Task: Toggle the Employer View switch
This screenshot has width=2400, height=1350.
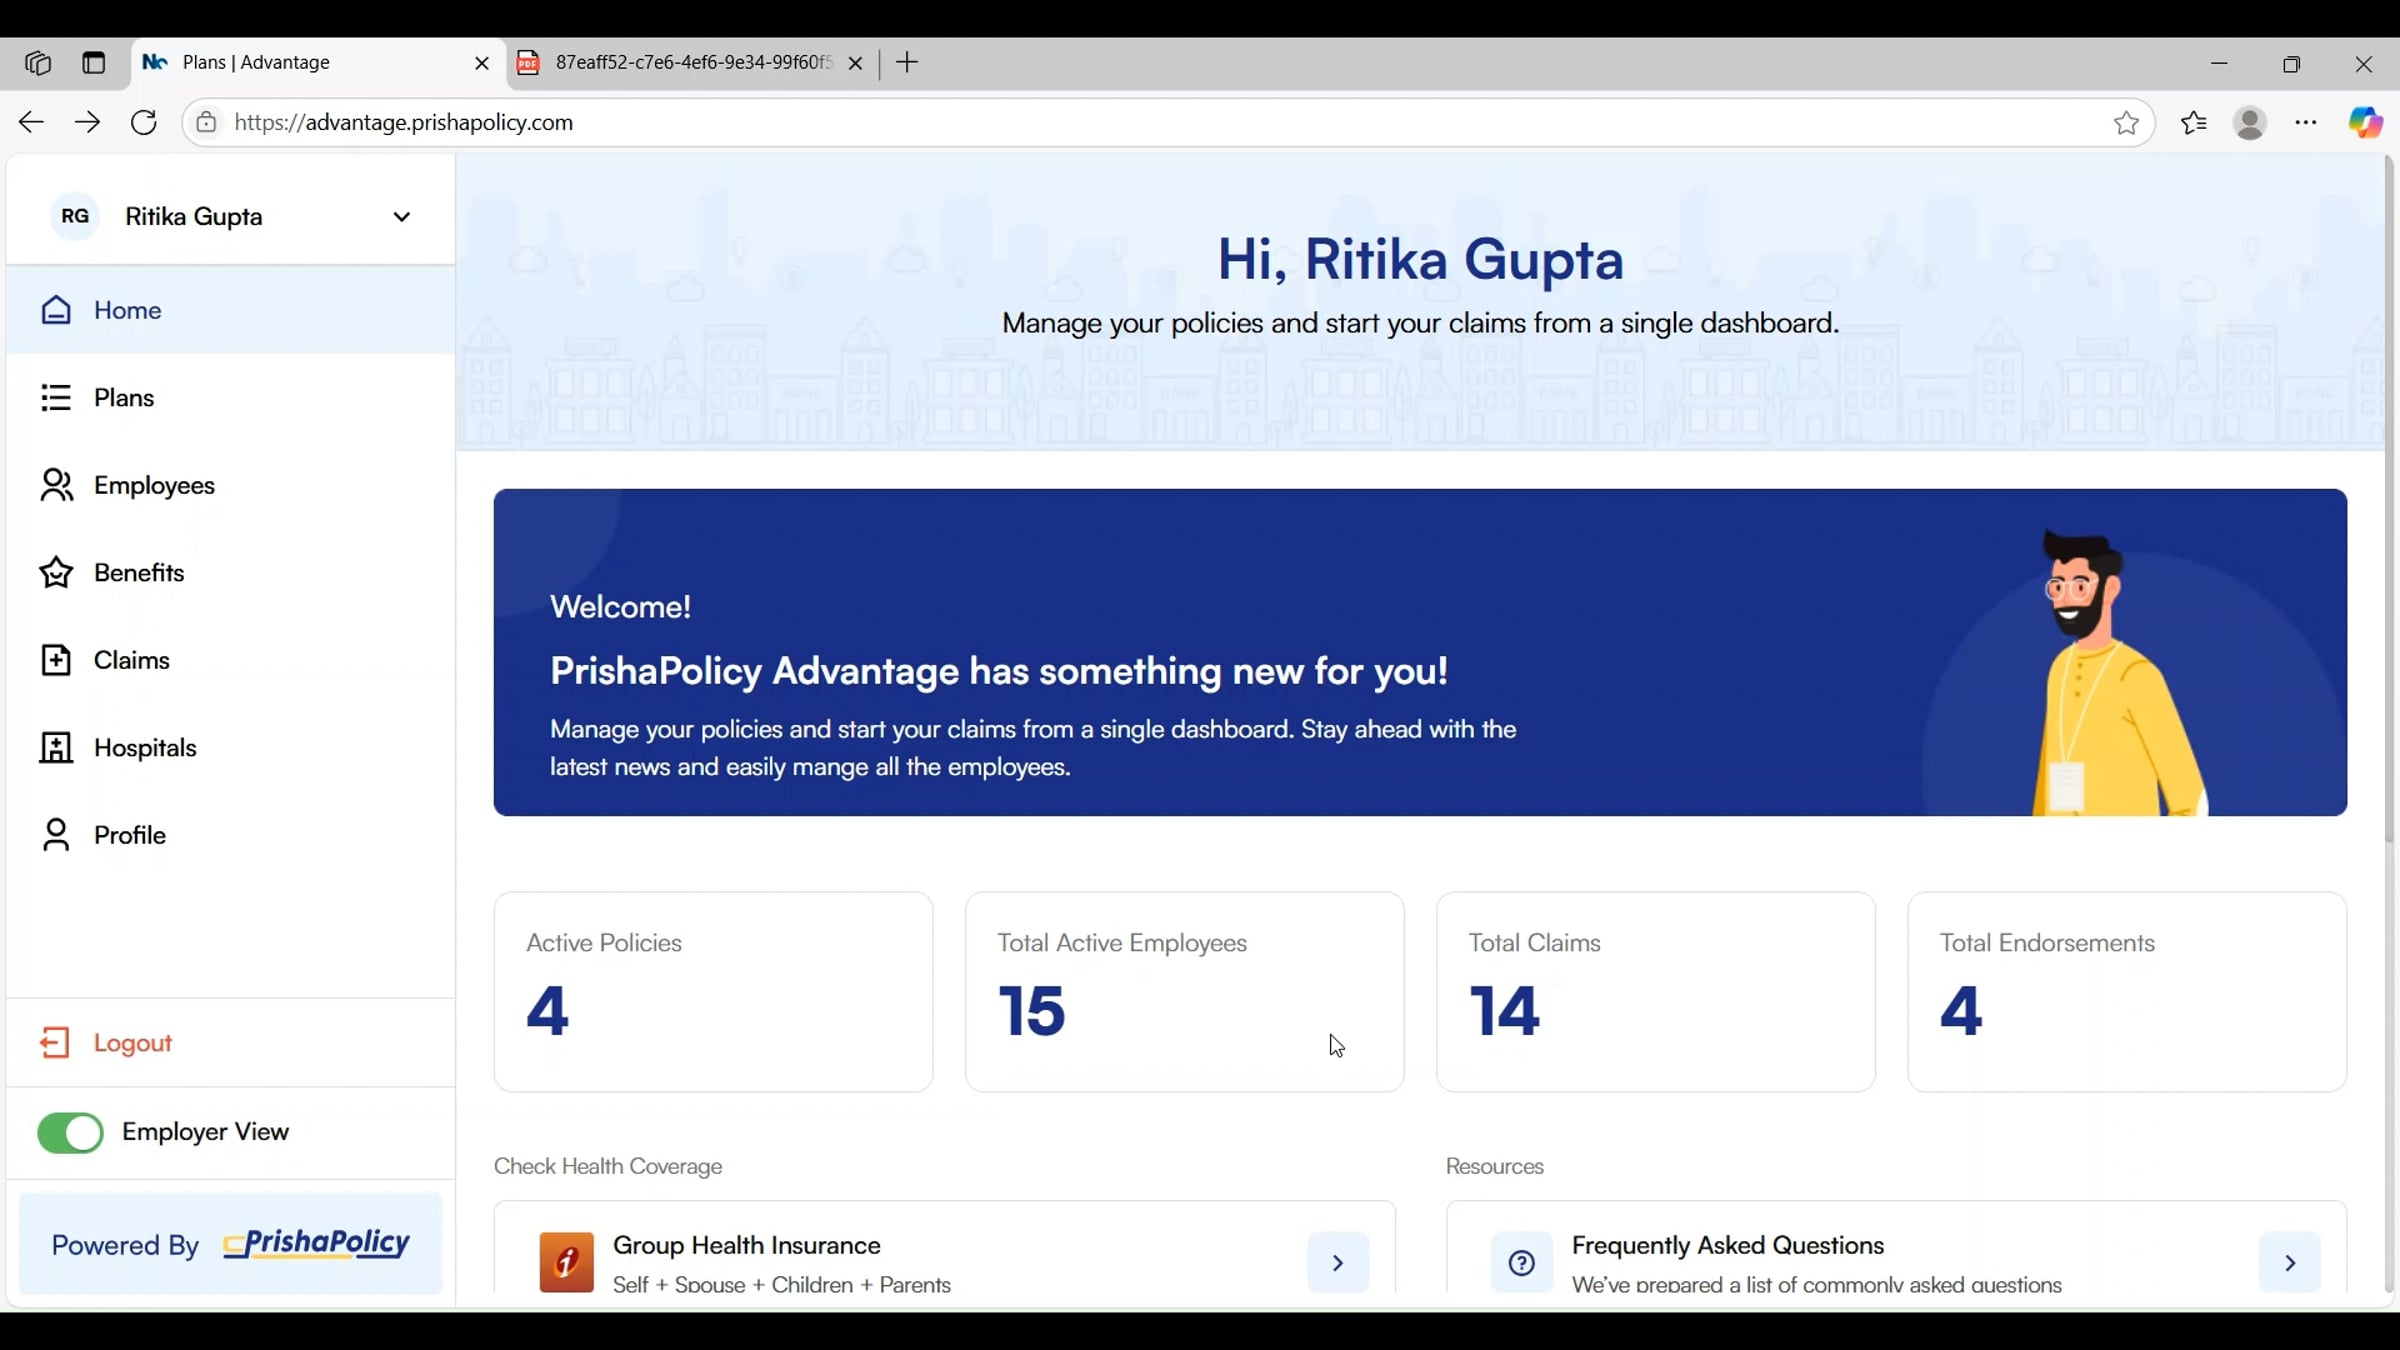Action: [70, 1132]
